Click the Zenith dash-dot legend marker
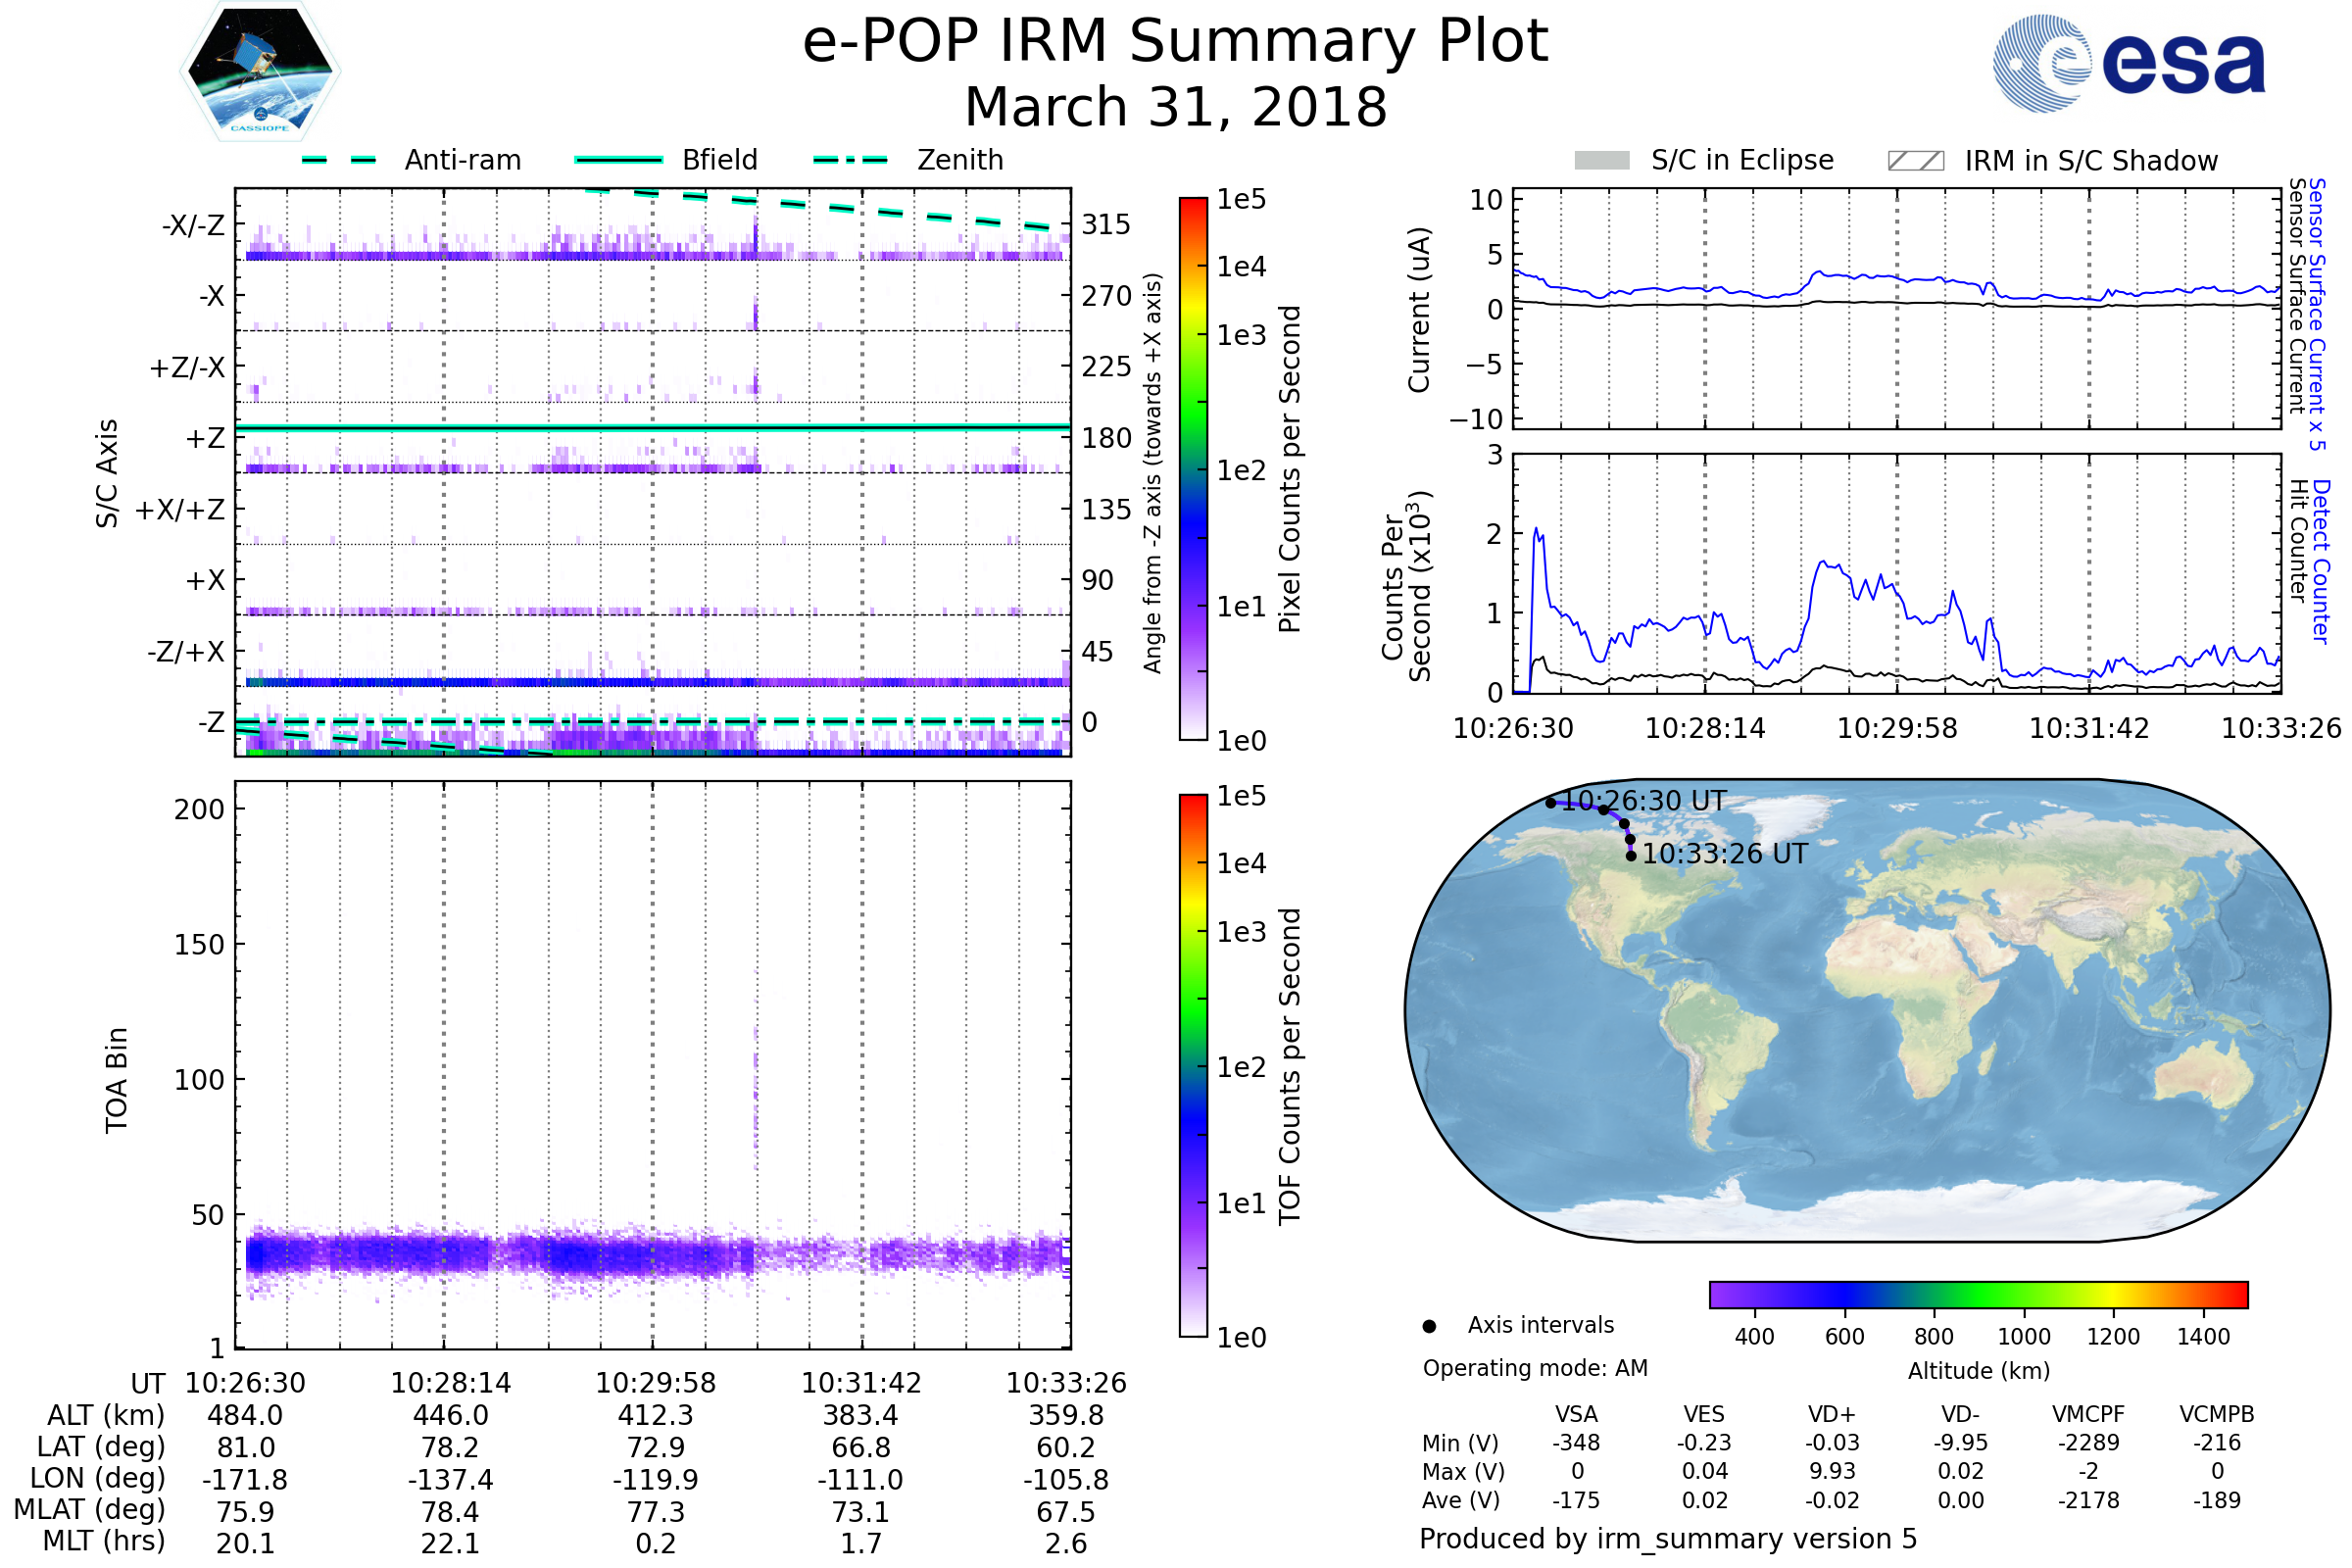This screenshot has height=1568, width=2352. [850, 160]
